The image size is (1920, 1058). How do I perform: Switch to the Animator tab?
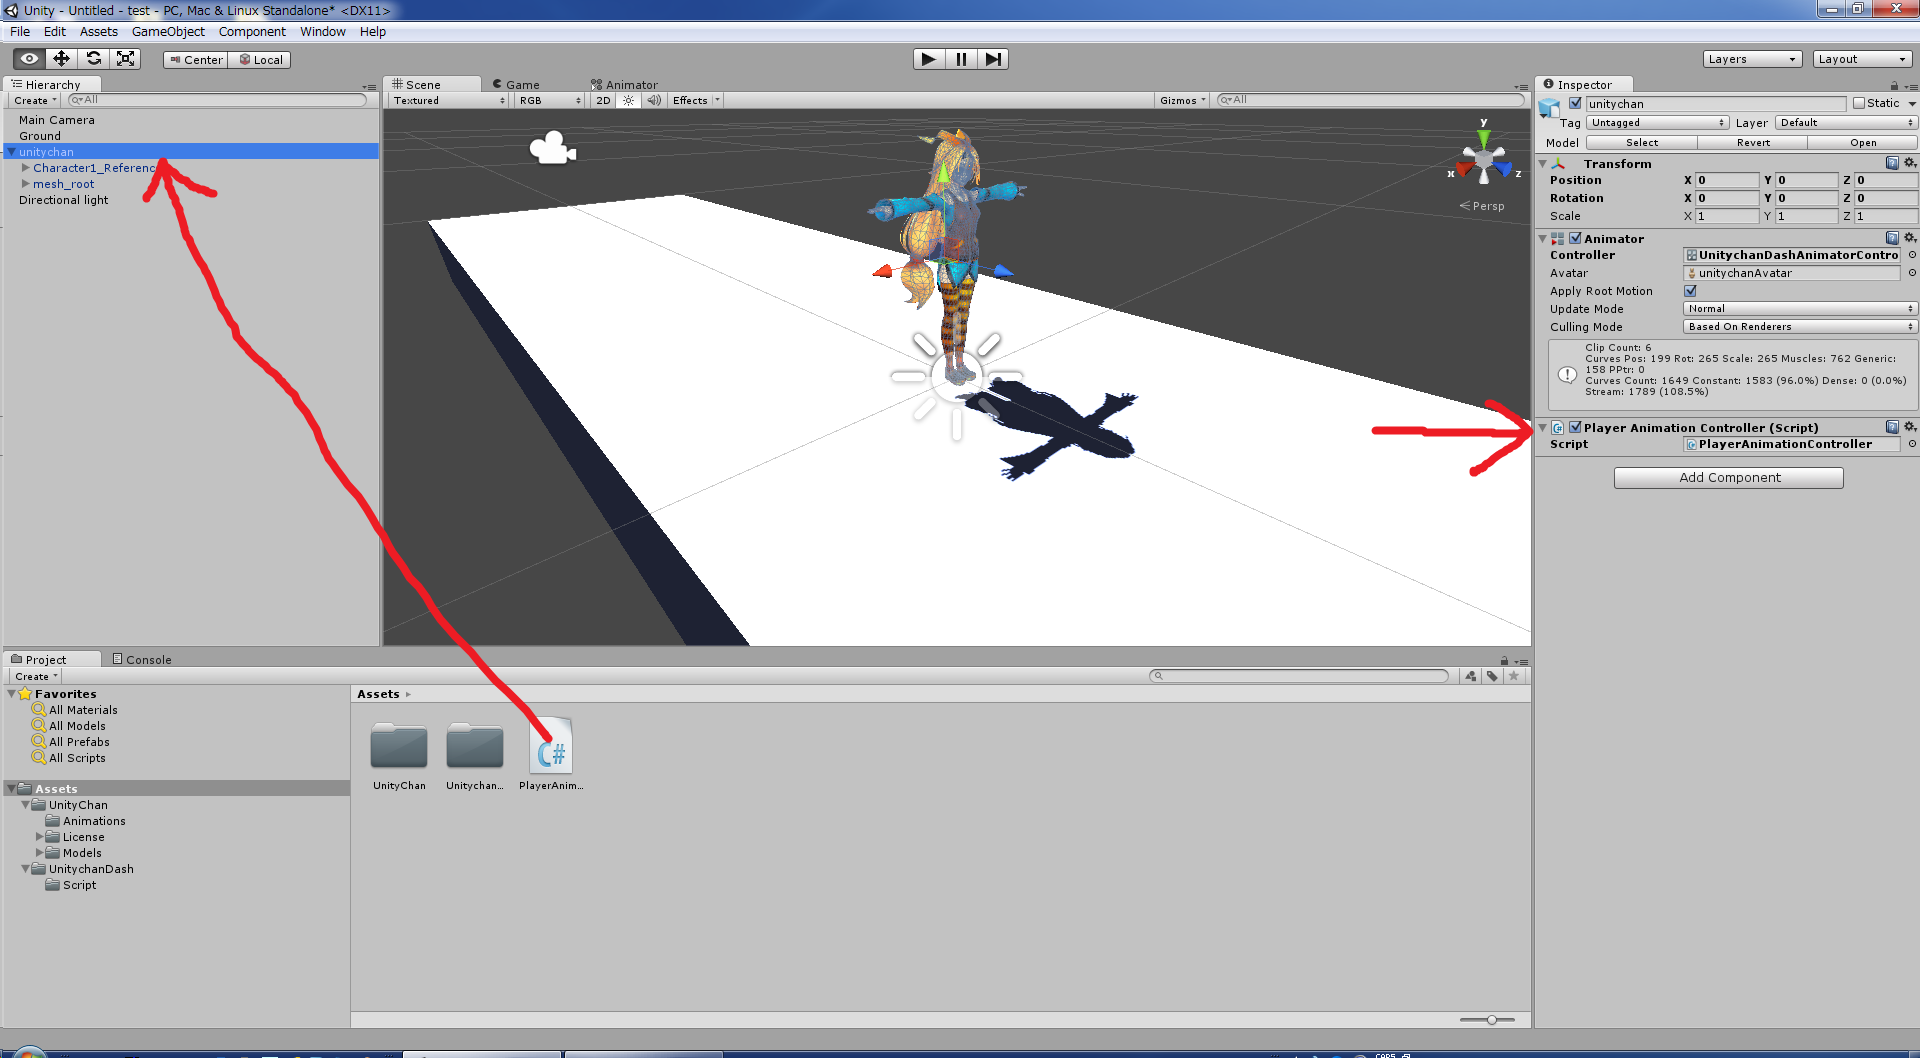point(624,85)
